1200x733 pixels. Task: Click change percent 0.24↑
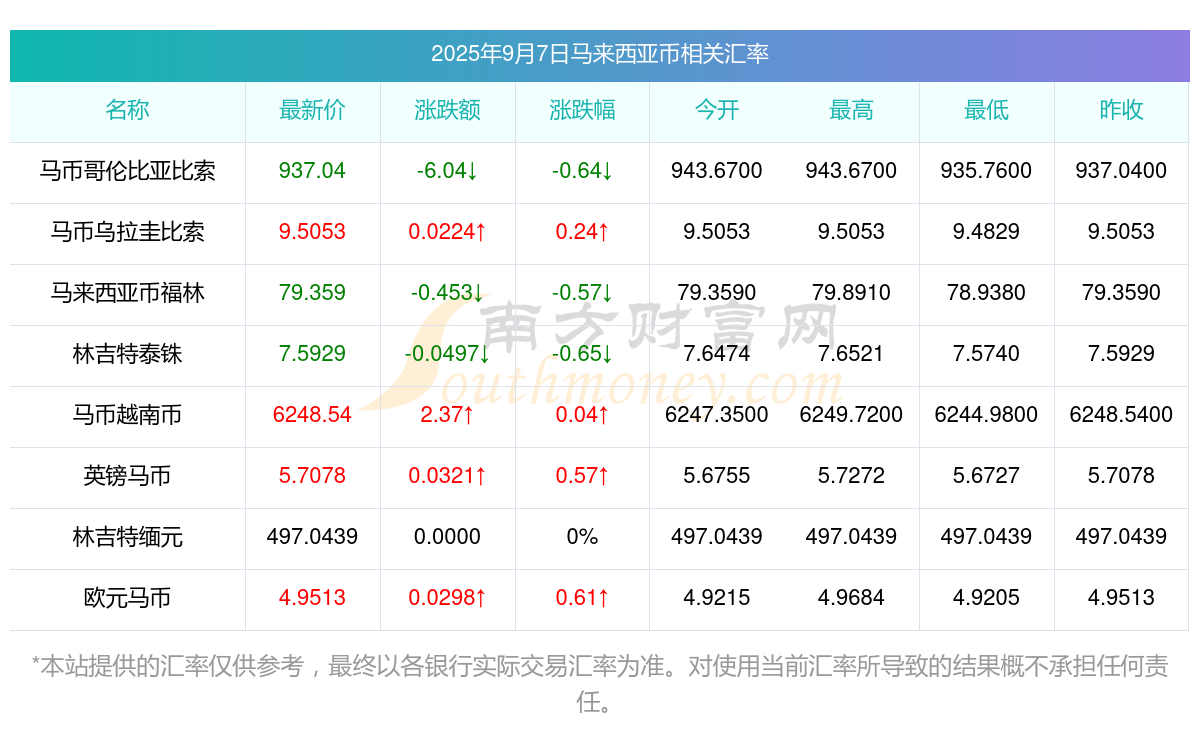pyautogui.click(x=582, y=232)
